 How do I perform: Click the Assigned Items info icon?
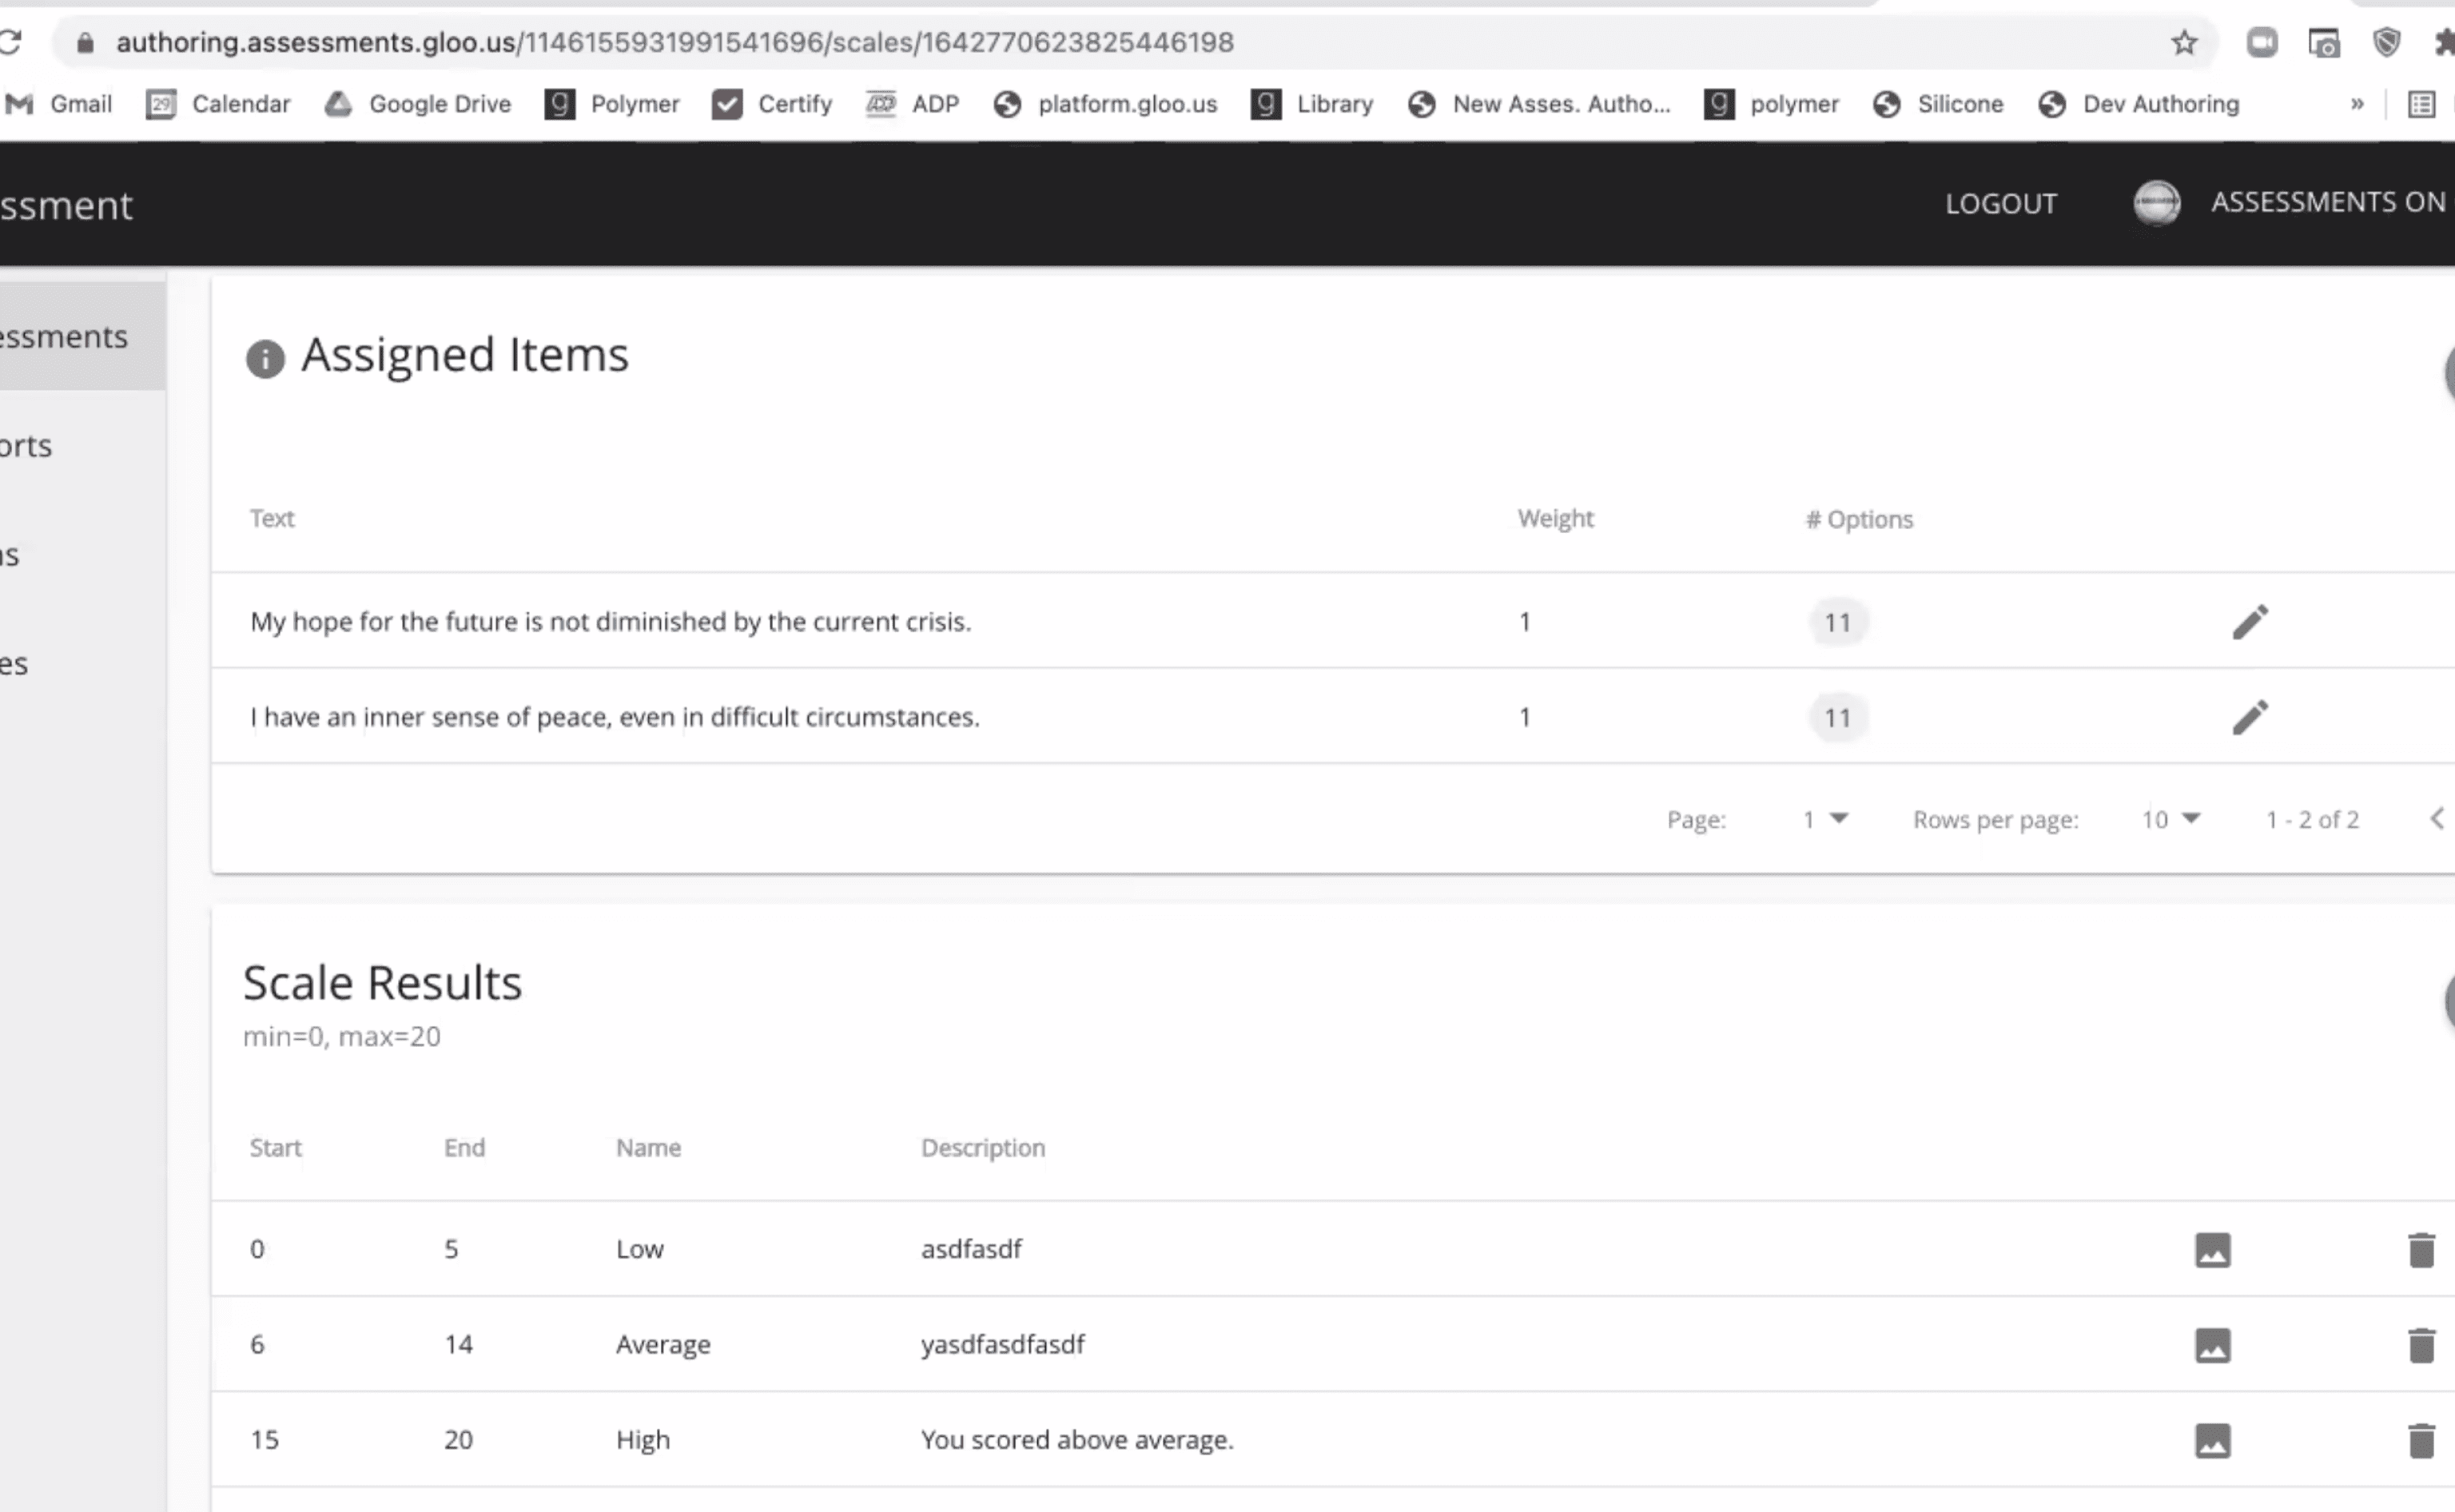265,358
